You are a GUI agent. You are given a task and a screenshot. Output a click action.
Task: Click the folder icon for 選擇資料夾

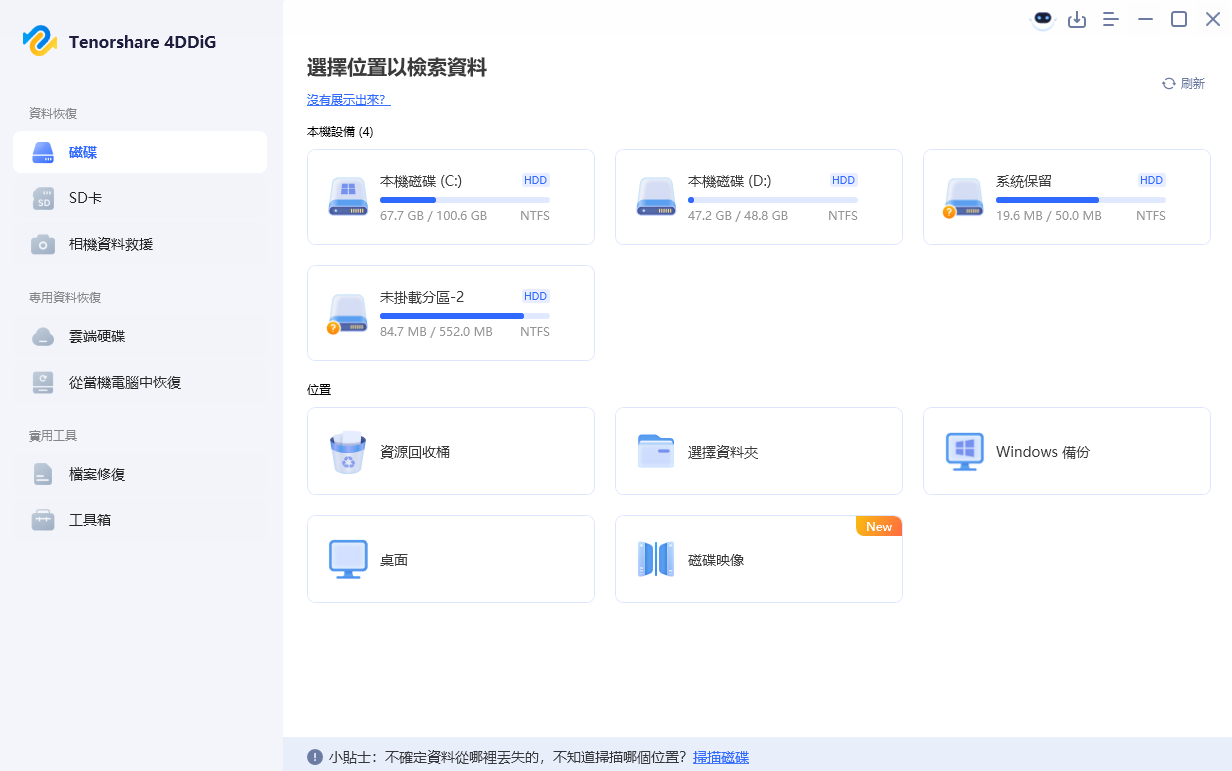[656, 451]
